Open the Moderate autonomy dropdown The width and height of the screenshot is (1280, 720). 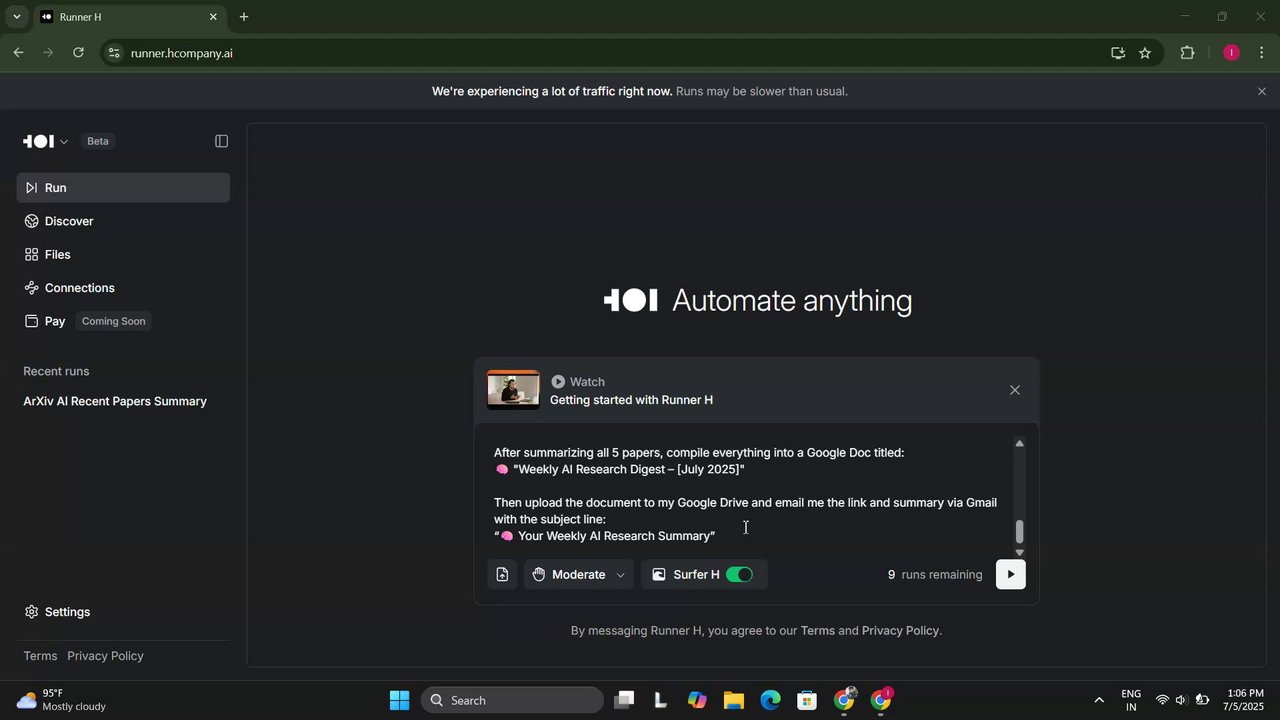[578, 575]
